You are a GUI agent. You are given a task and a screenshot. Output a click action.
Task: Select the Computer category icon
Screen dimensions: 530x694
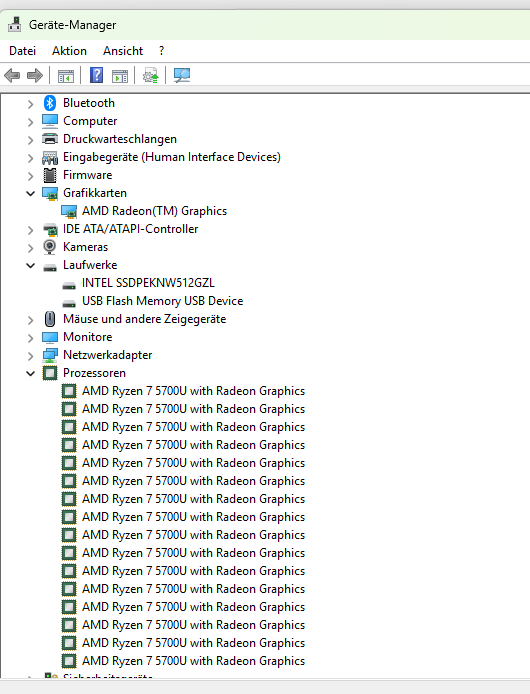pyautogui.click(x=50, y=121)
